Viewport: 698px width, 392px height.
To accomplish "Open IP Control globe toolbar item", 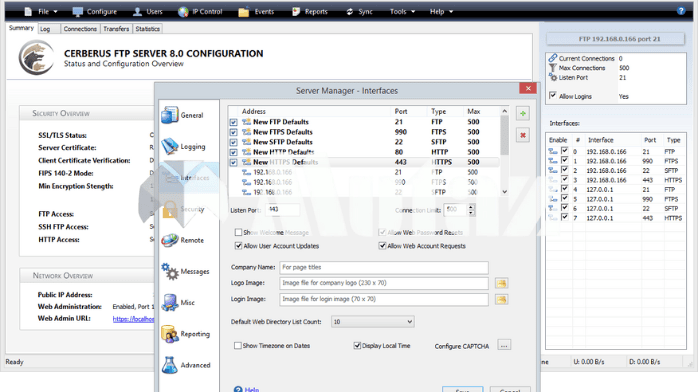I will pos(200,12).
